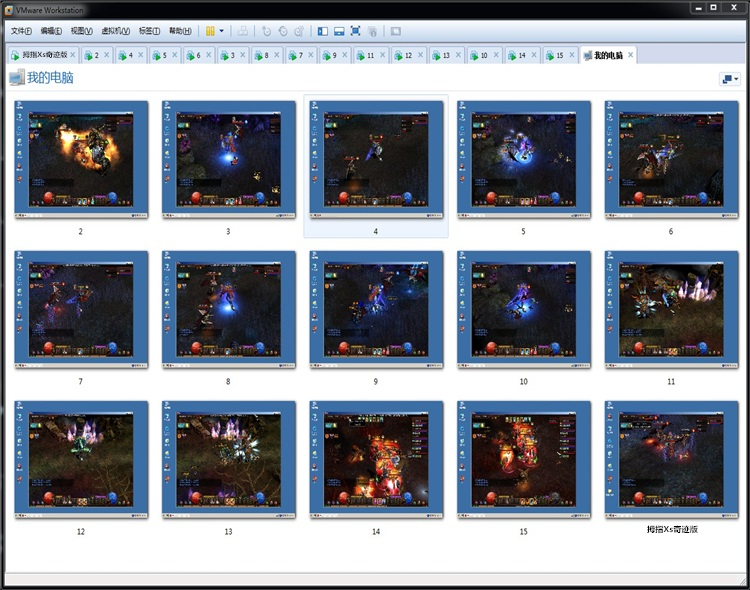Image resolution: width=750 pixels, height=590 pixels.
Task: Select VM 2 thumbnail
Action: click(81, 160)
